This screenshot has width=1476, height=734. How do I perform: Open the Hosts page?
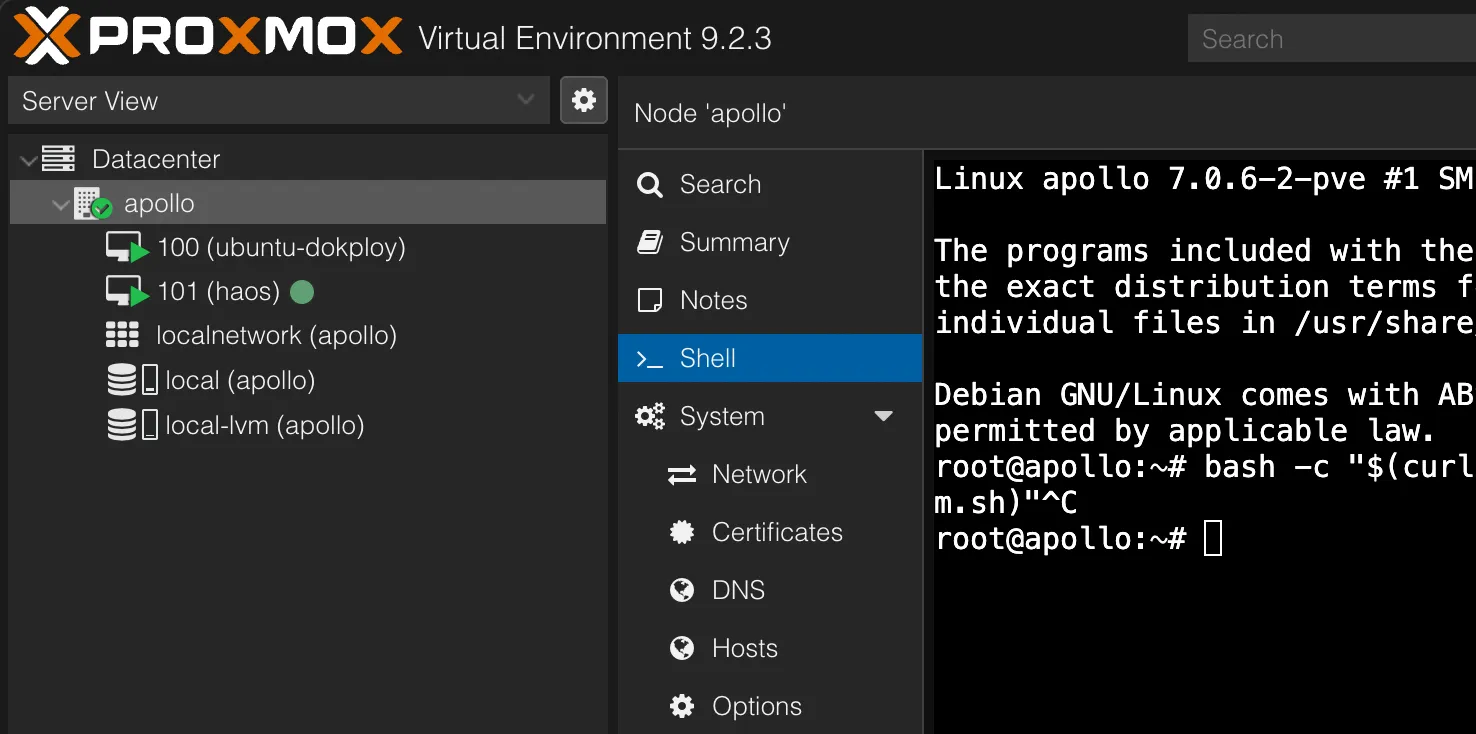[770, 648]
